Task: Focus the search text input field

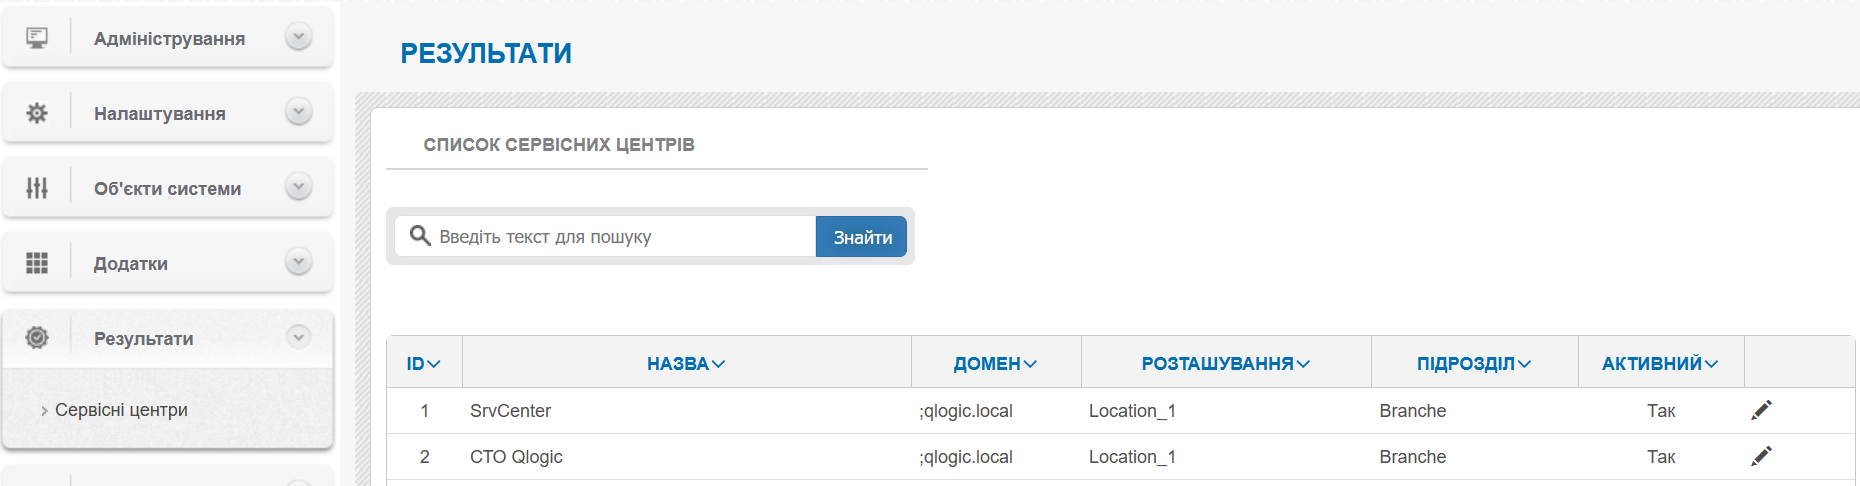Action: [620, 237]
